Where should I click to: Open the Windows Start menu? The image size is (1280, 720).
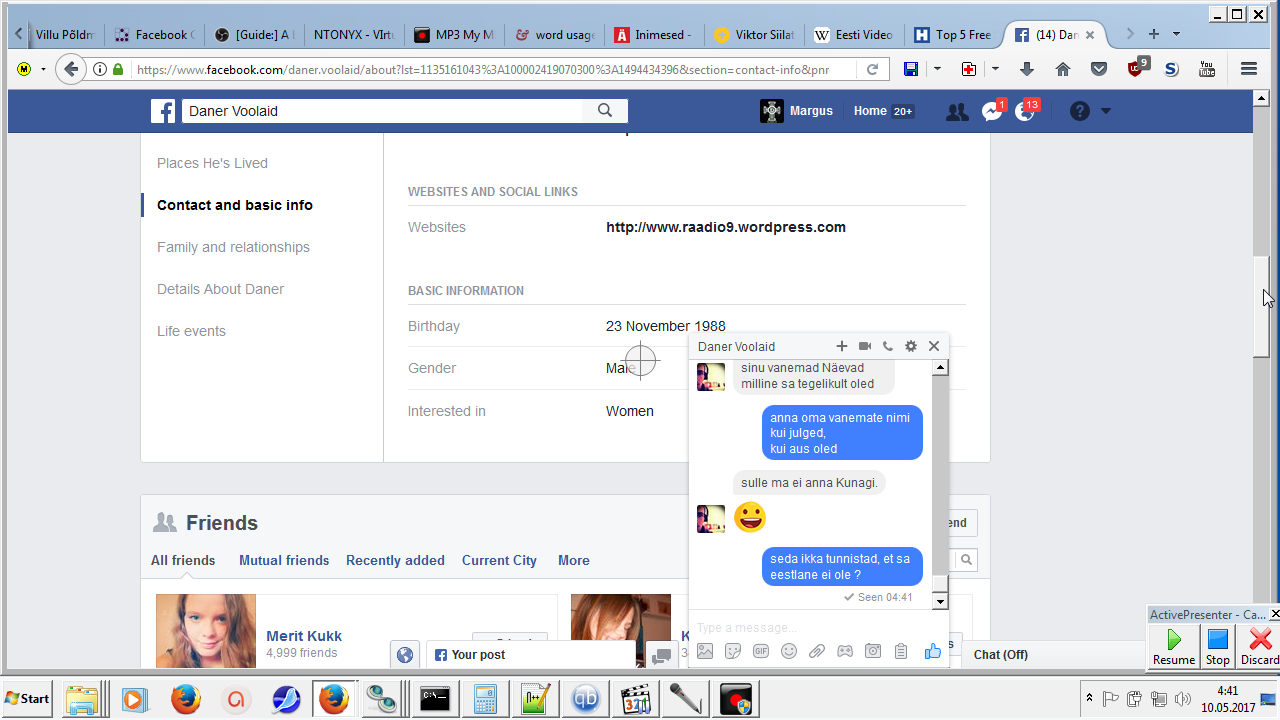[28, 698]
